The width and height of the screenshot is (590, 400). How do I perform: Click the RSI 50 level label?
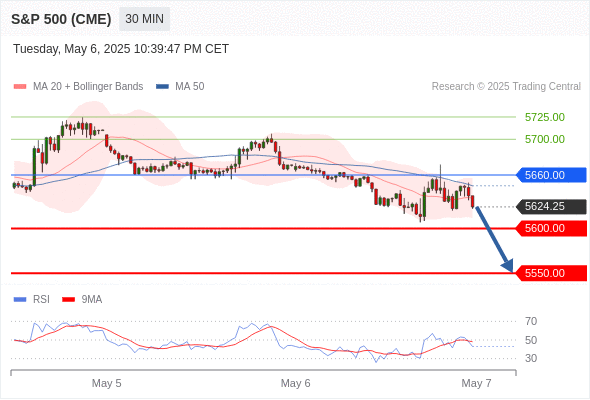tap(531, 340)
